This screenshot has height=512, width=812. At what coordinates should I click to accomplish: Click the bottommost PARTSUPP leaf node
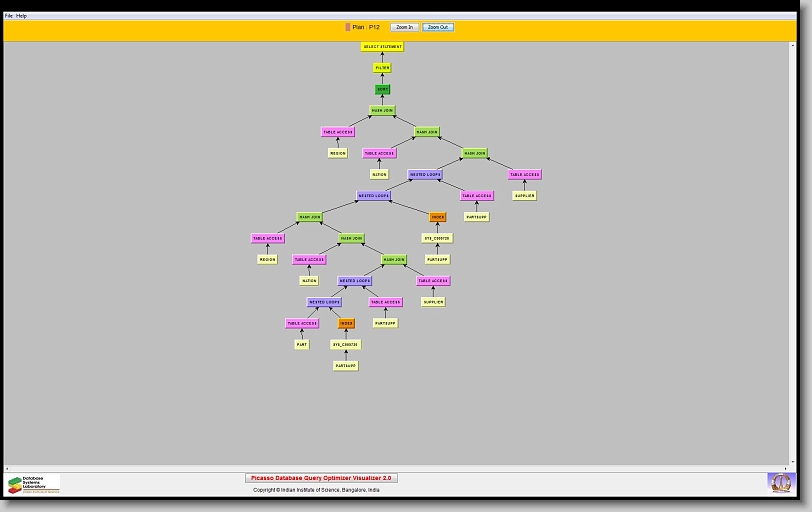click(345, 366)
